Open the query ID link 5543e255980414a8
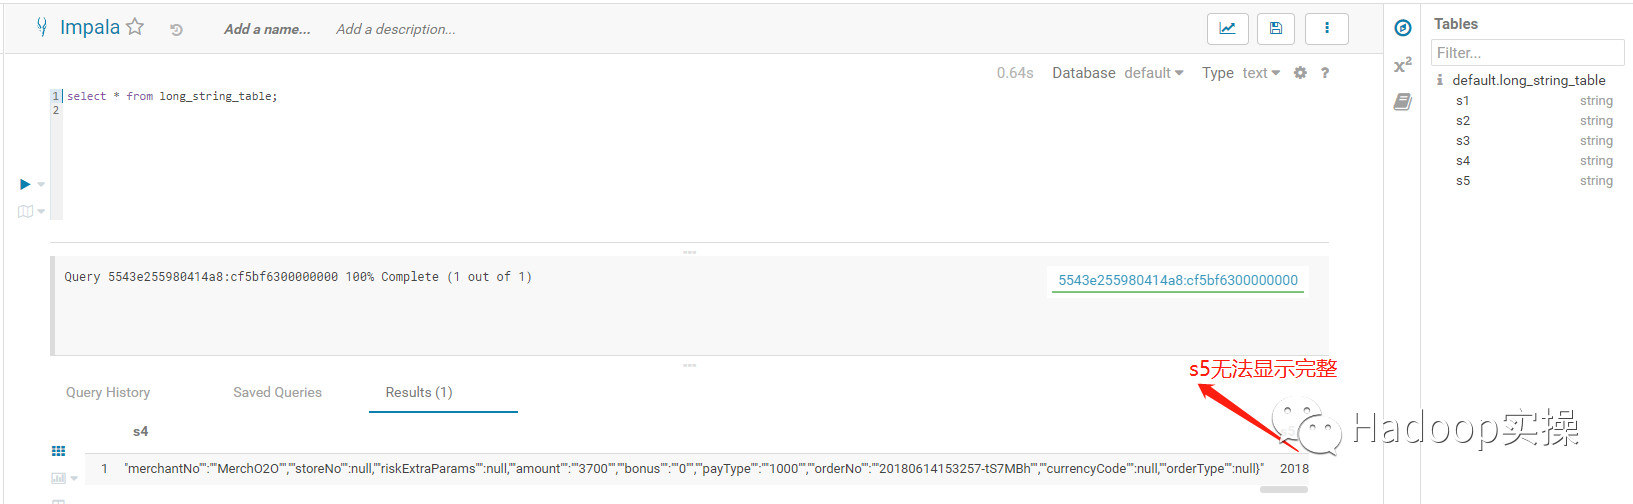This screenshot has width=1633, height=504. pyautogui.click(x=1178, y=280)
